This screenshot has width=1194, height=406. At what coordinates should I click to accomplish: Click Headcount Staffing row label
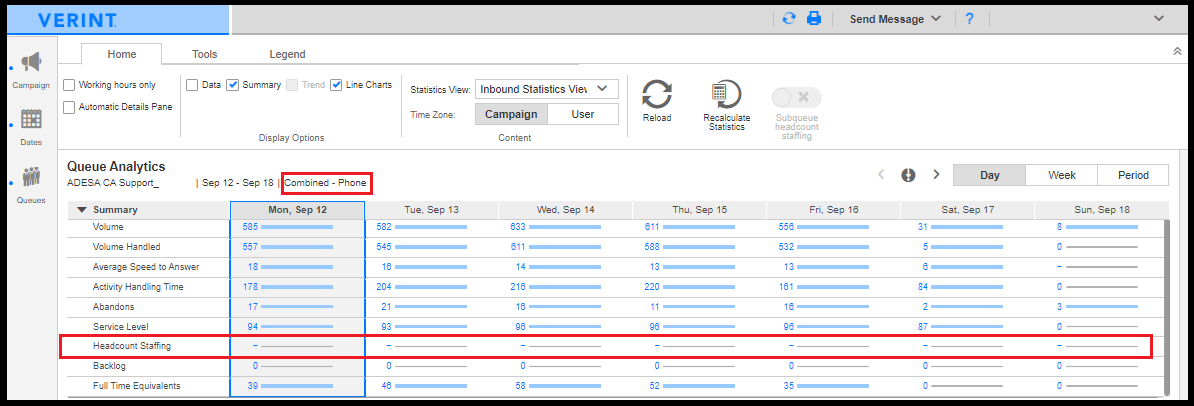(132, 346)
